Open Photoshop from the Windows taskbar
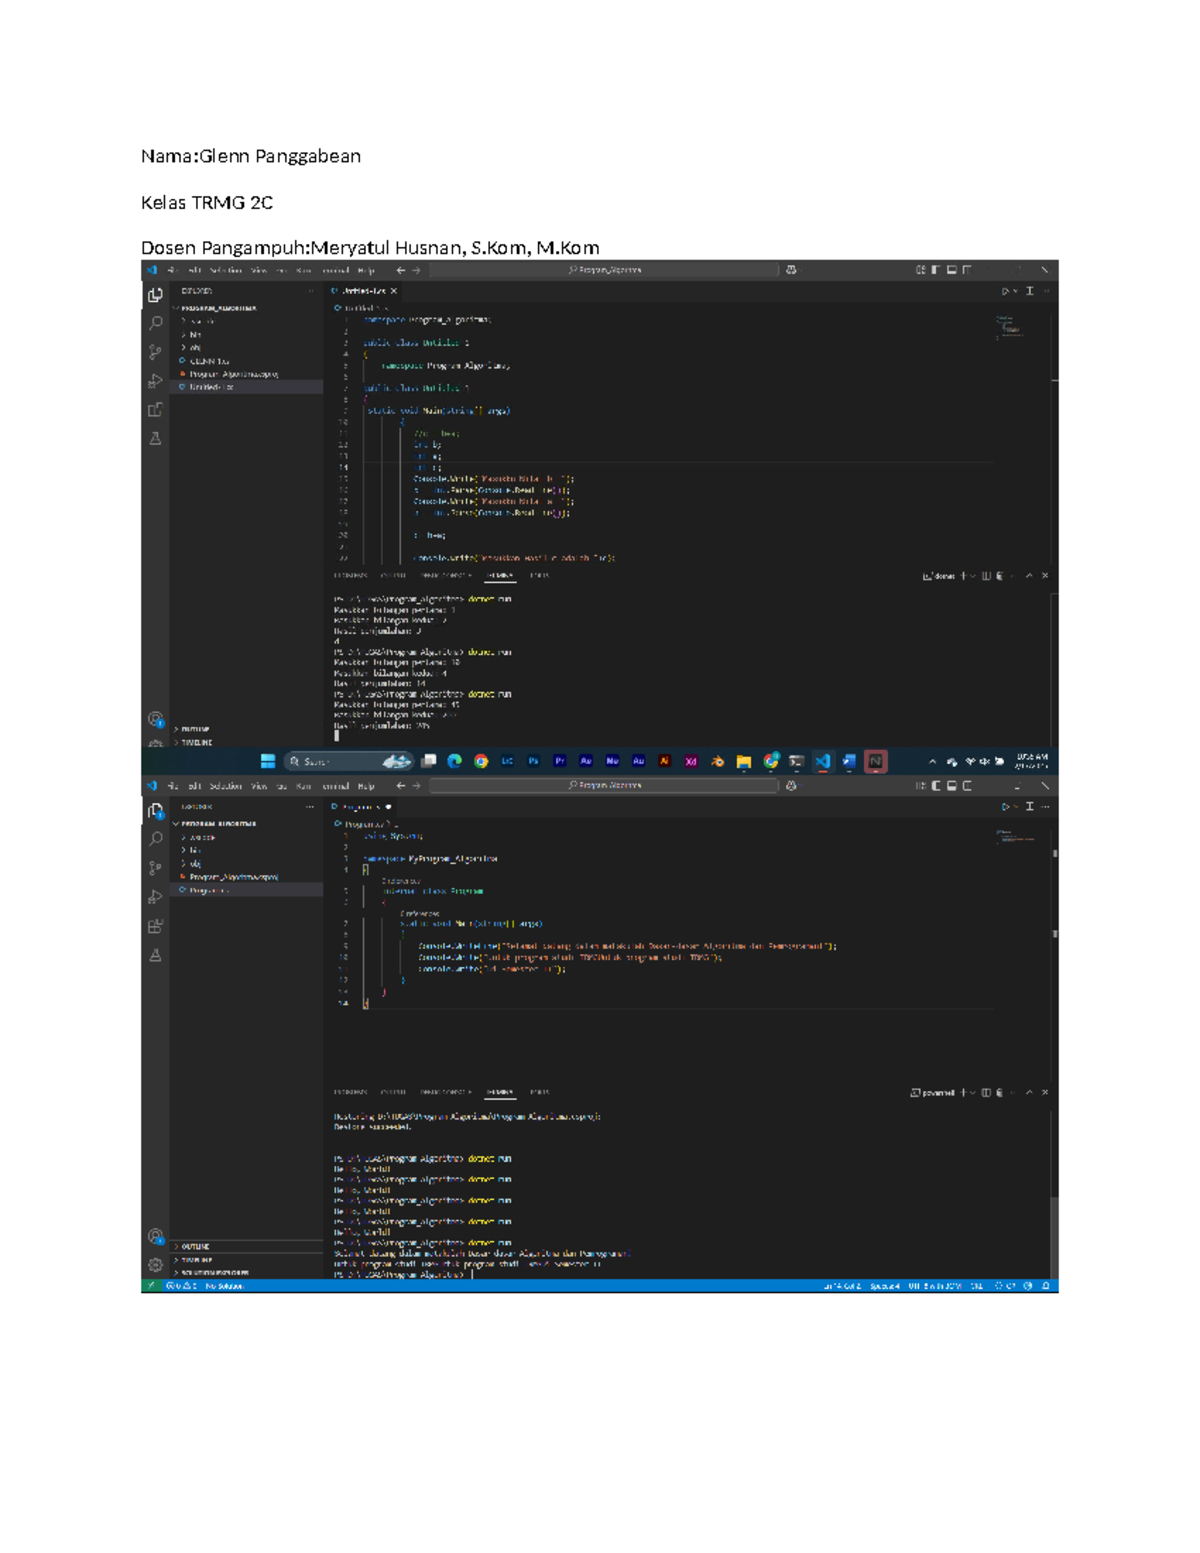 (x=533, y=761)
